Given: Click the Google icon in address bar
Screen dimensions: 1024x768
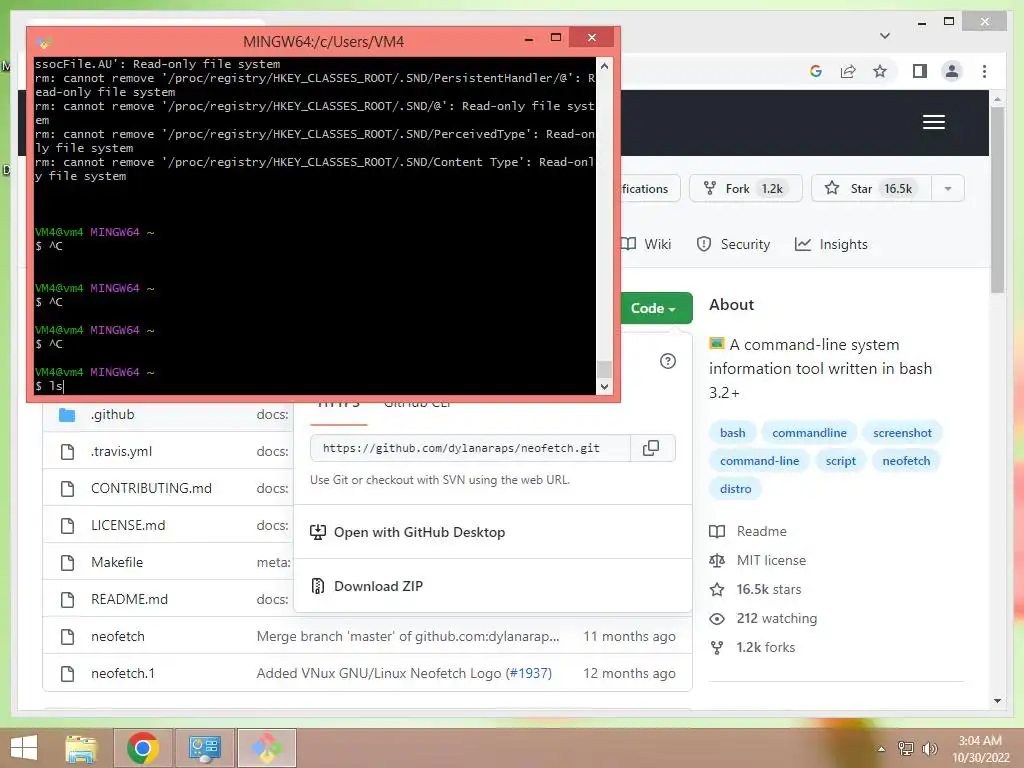Looking at the screenshot, I should [816, 71].
